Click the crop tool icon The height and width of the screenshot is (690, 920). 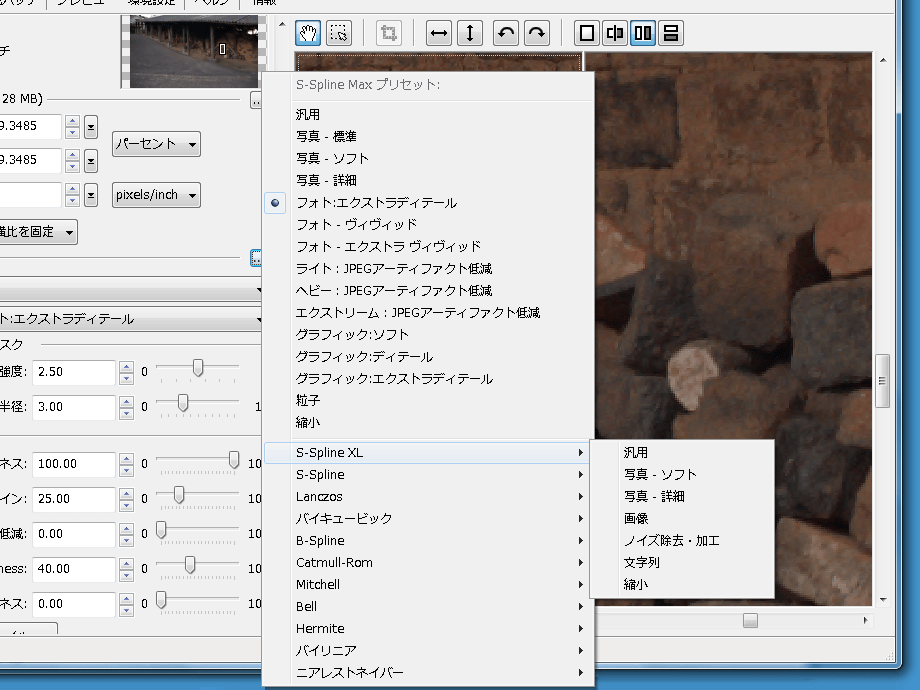click(x=389, y=33)
